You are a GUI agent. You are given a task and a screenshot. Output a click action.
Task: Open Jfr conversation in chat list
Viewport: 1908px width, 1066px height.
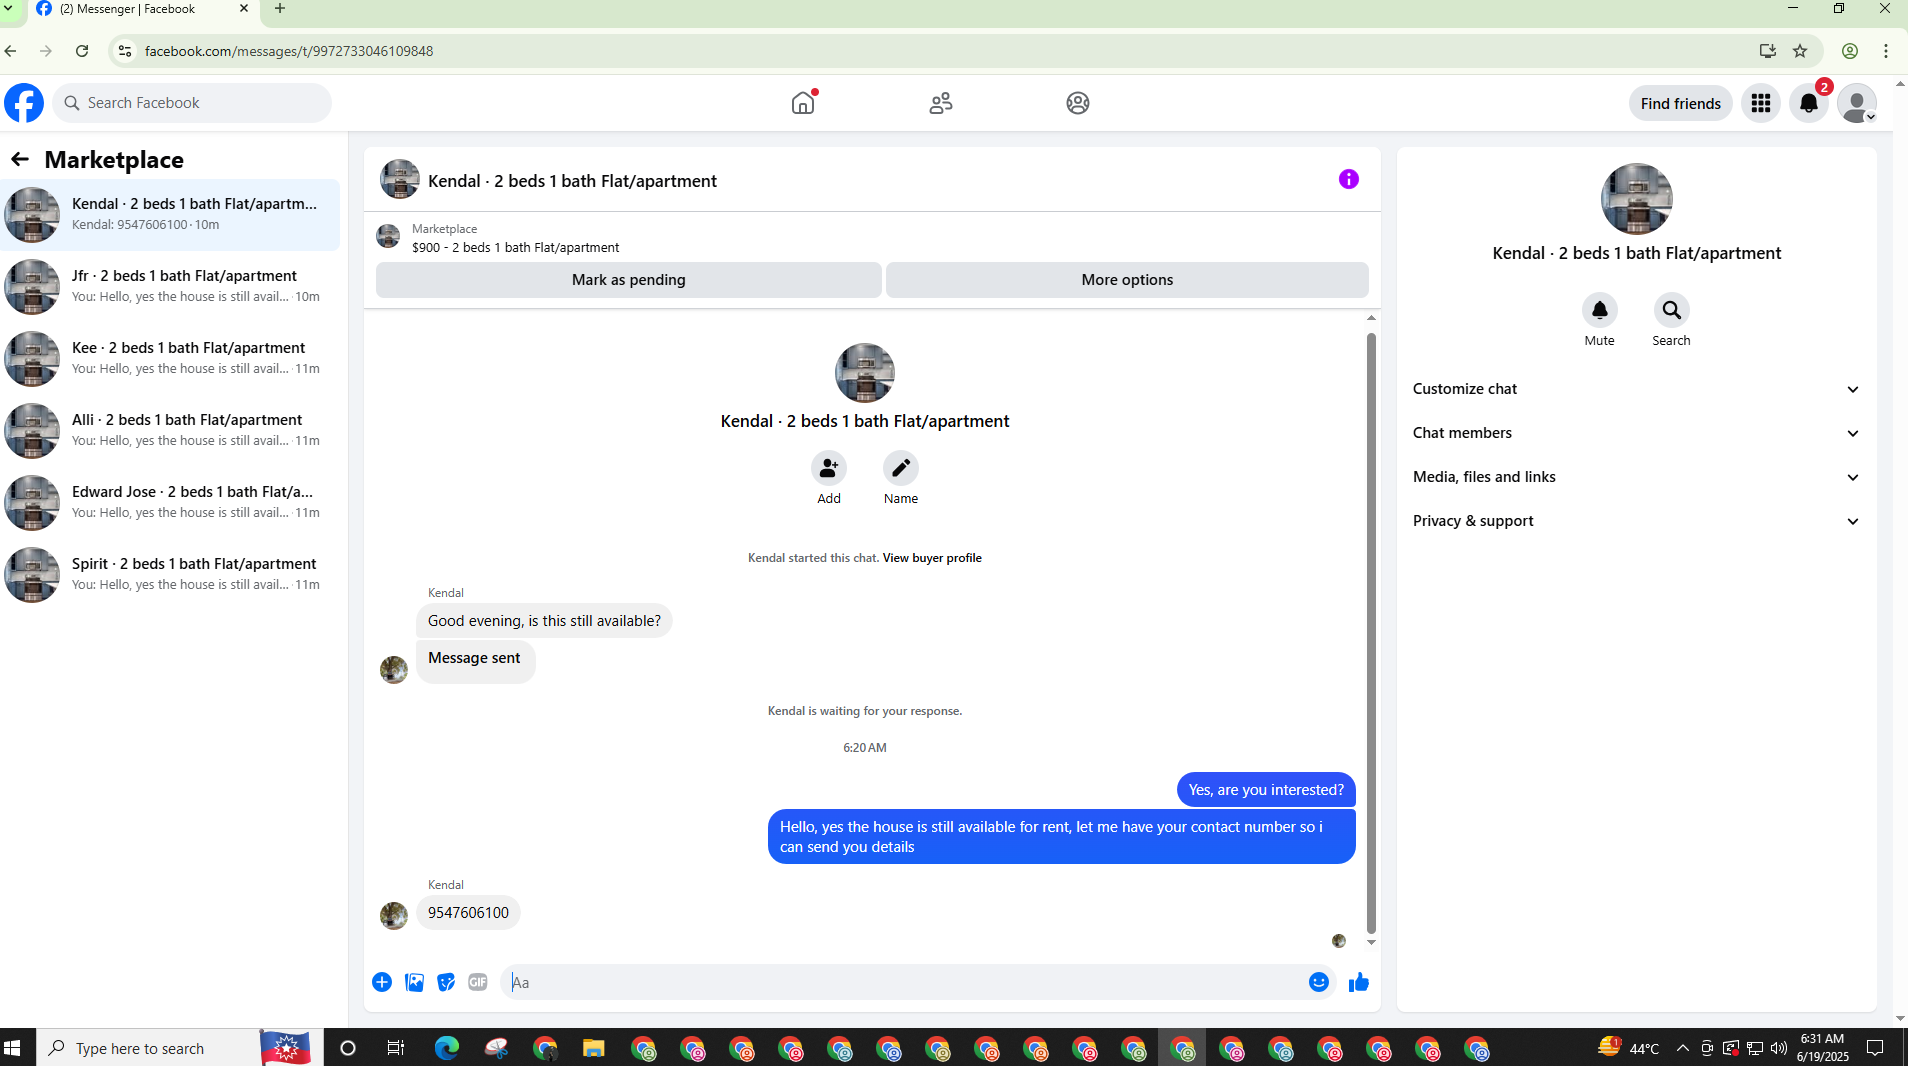coord(170,287)
